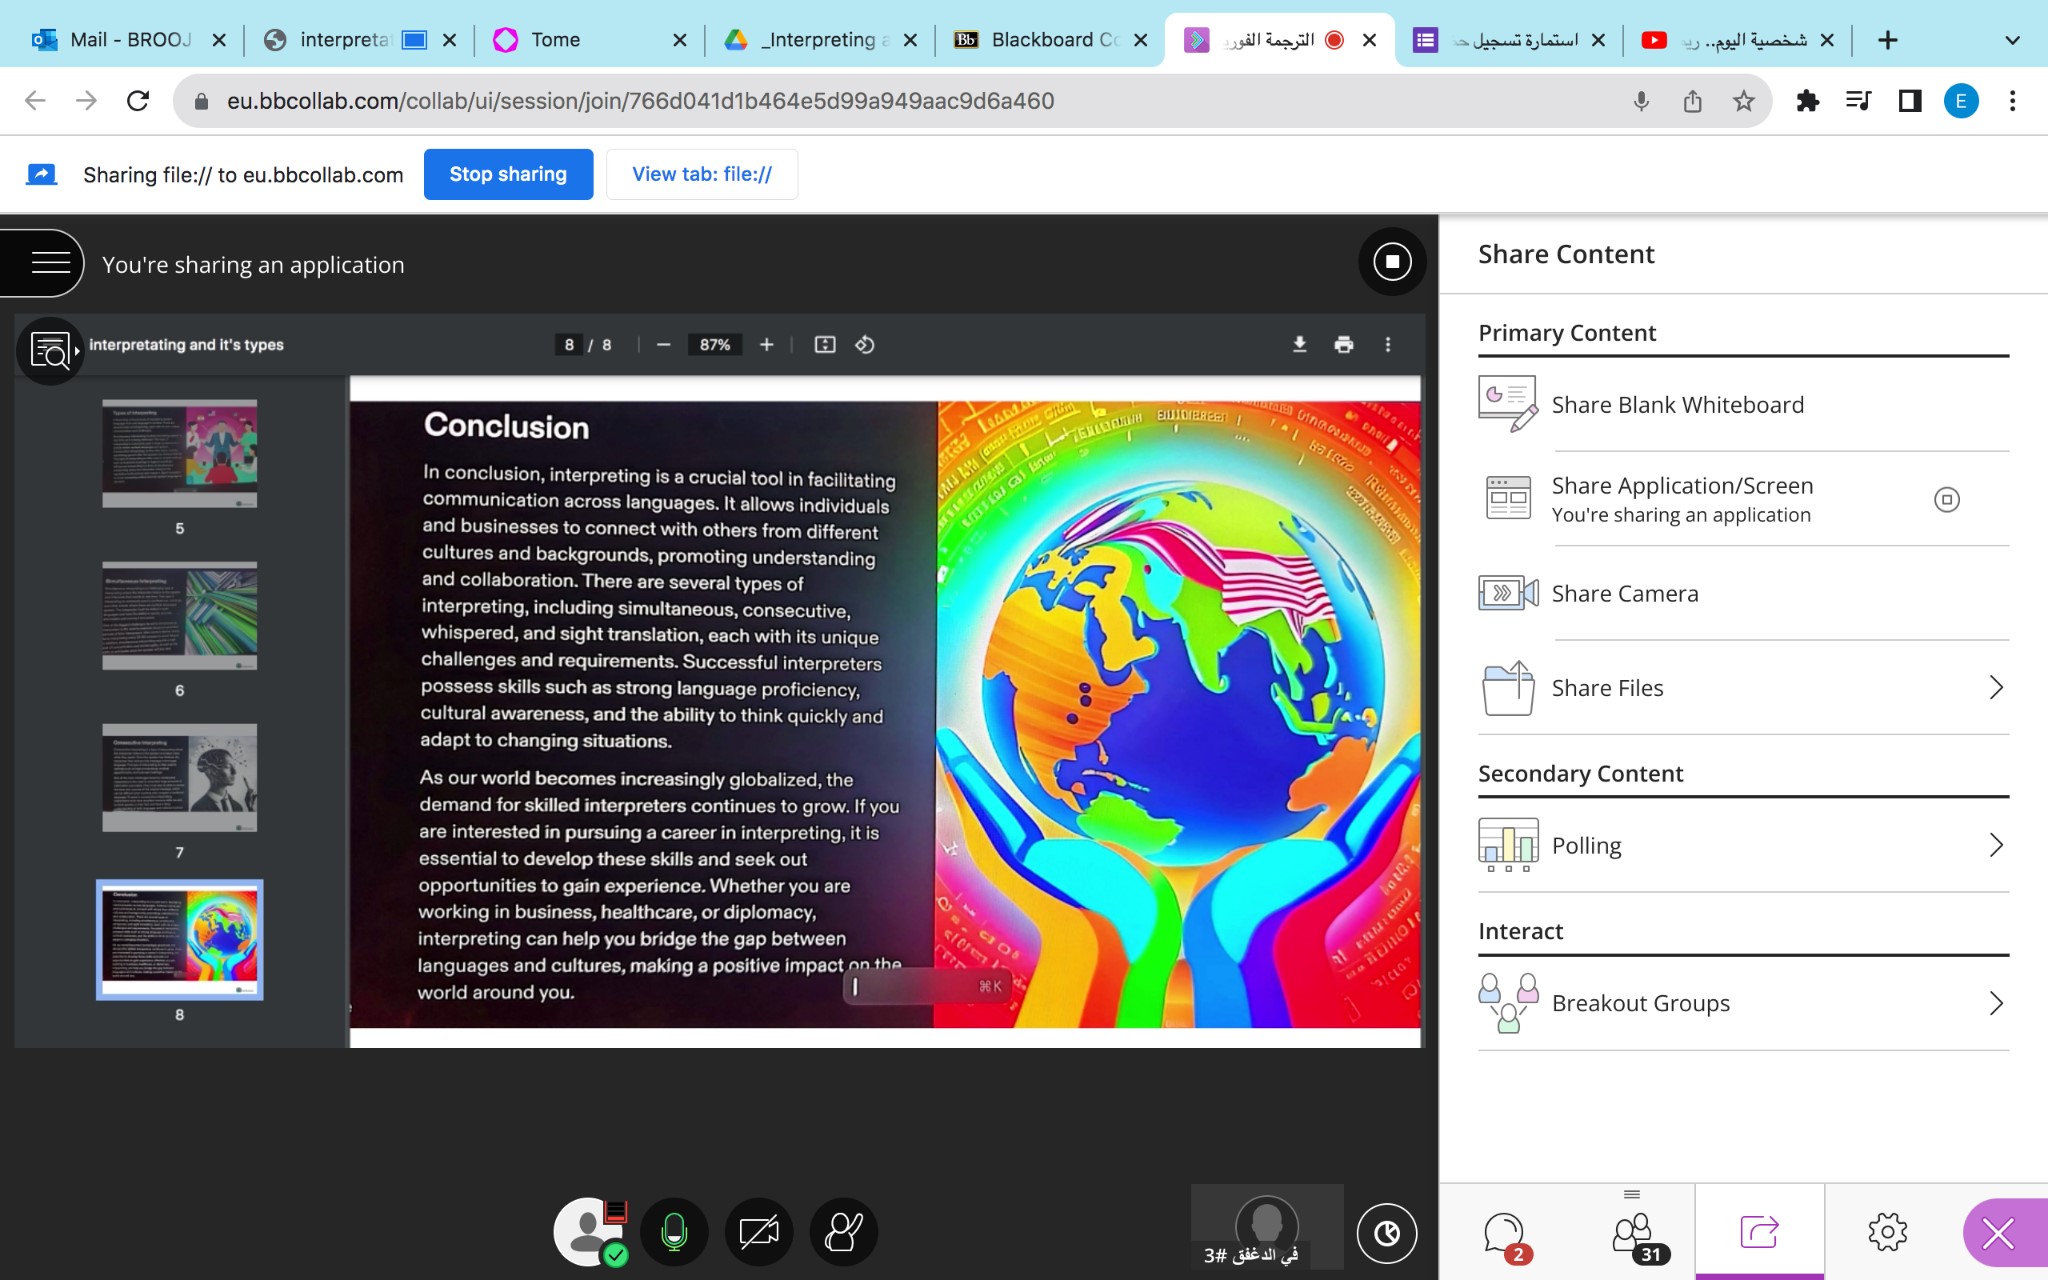Select page 6 thumbnail in PDF sidebar
This screenshot has width=2048, height=1280.
click(x=180, y=616)
